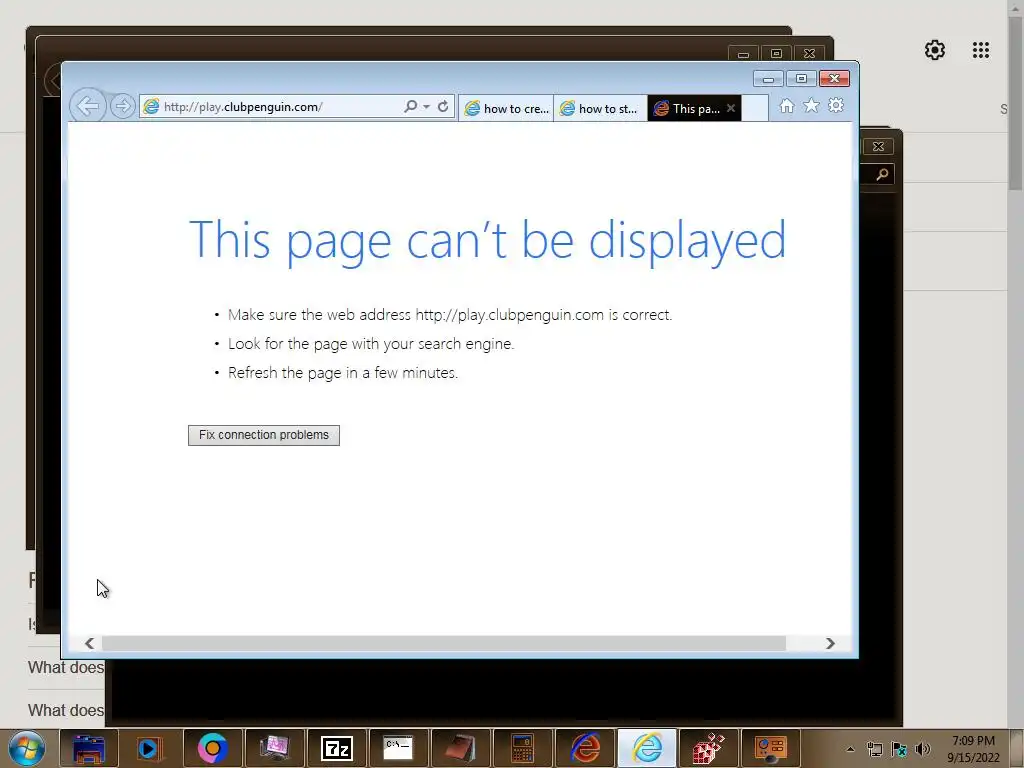
Task: Open the Calculator taskbar icon
Action: click(x=522, y=748)
